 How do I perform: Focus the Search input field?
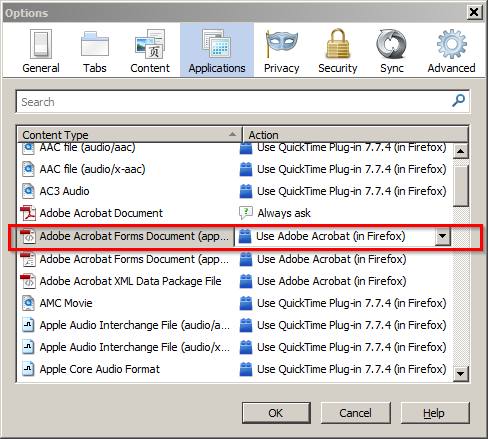point(243,101)
